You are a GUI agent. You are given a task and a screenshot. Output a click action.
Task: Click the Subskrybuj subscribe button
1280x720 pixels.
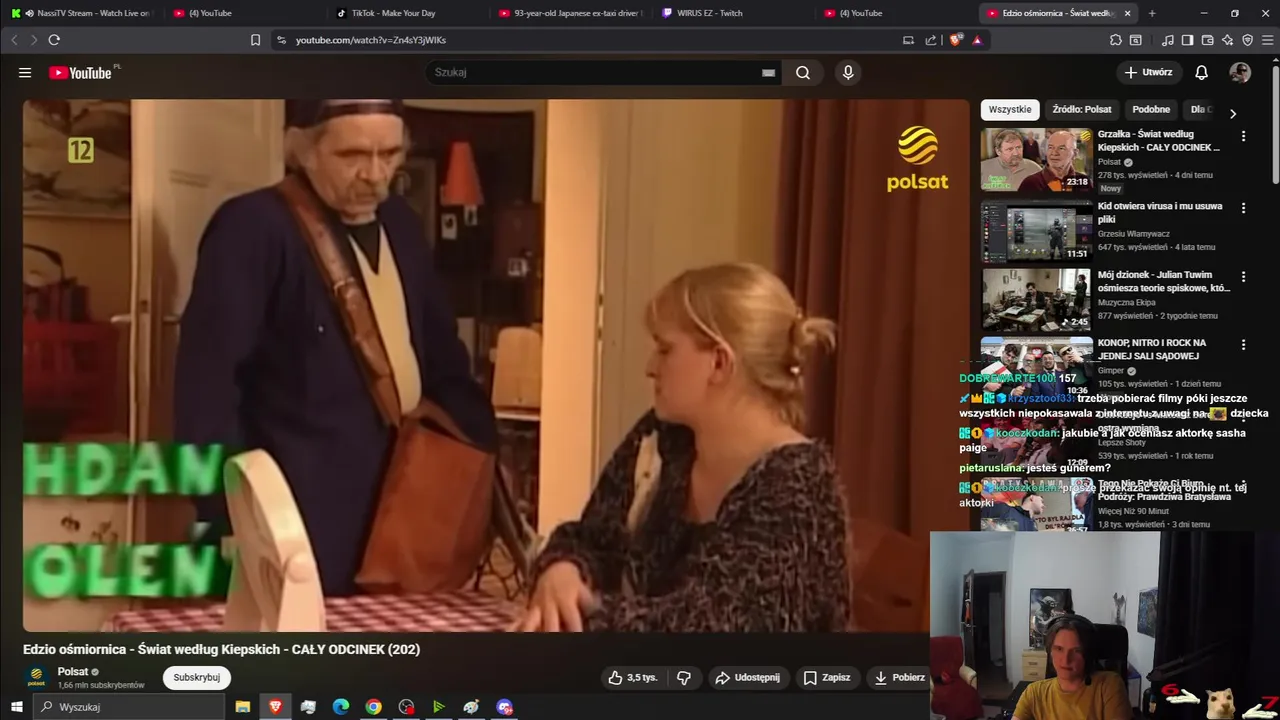pos(197,677)
